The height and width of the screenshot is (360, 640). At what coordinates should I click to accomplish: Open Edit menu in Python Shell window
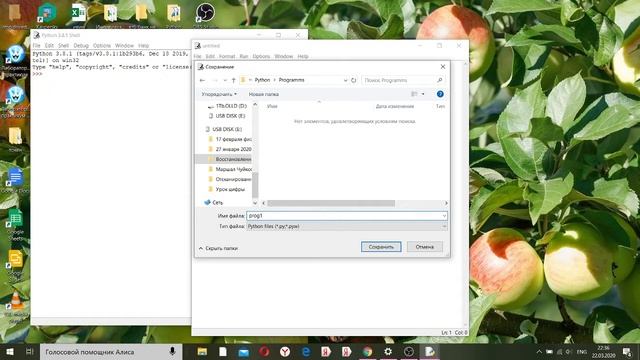pos(49,45)
